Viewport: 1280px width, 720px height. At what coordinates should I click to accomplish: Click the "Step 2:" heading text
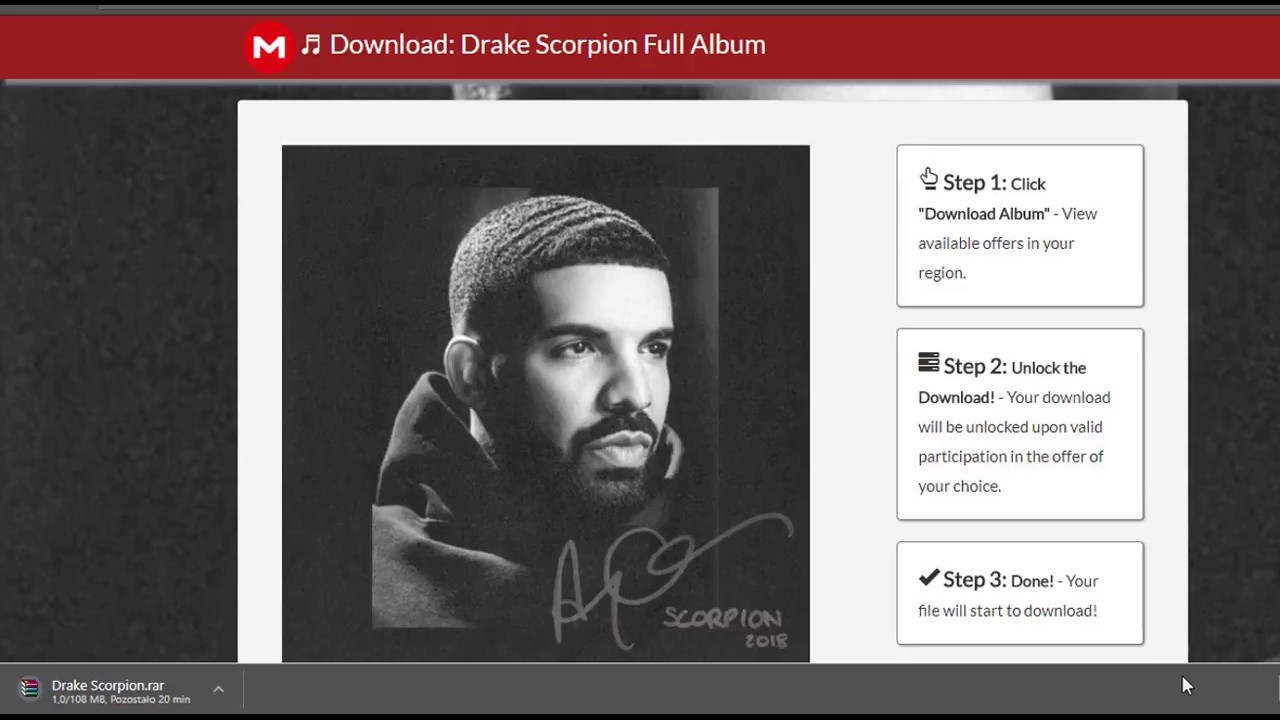[975, 366]
